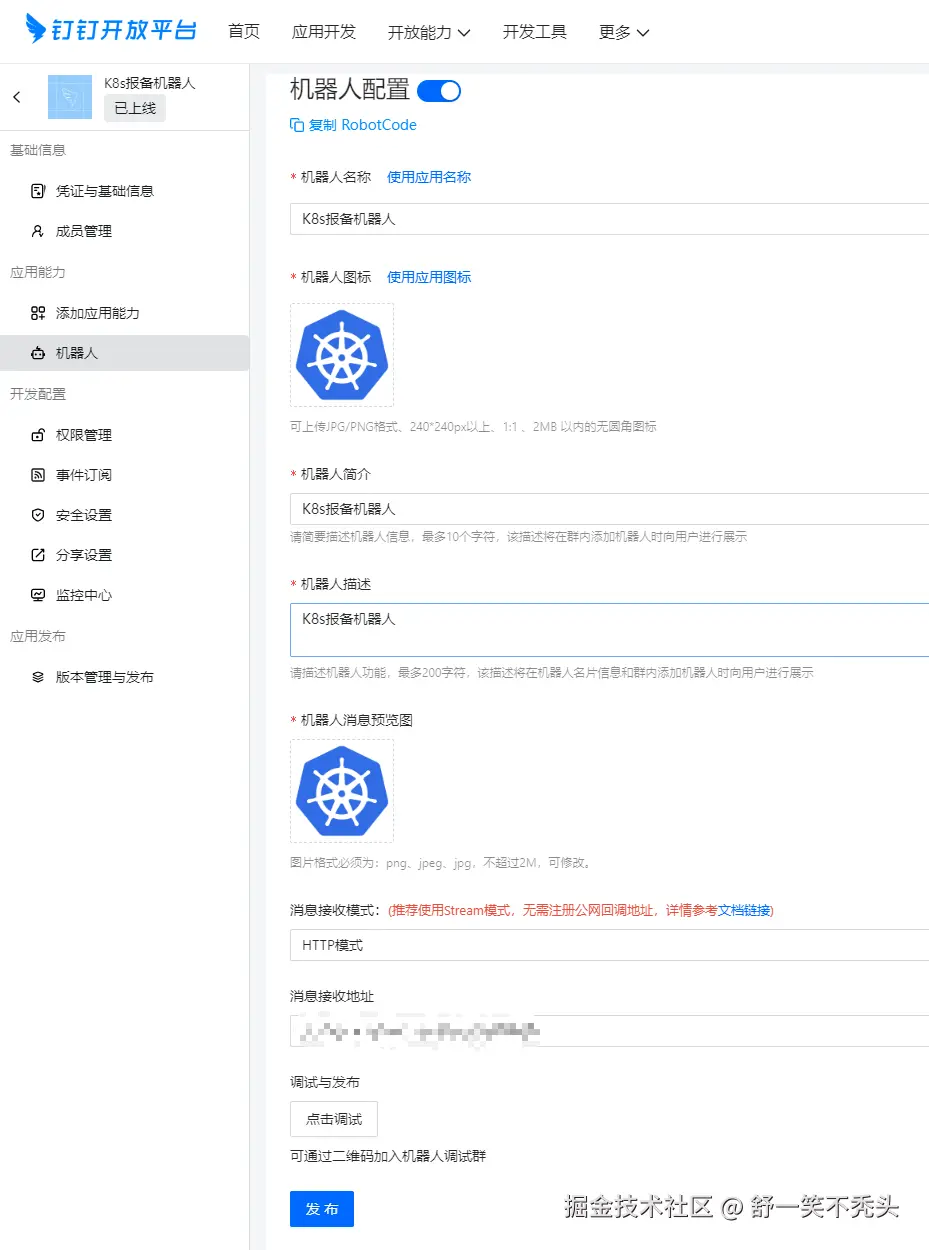
Task: Expand the 更多 dropdown menu
Action: [624, 32]
